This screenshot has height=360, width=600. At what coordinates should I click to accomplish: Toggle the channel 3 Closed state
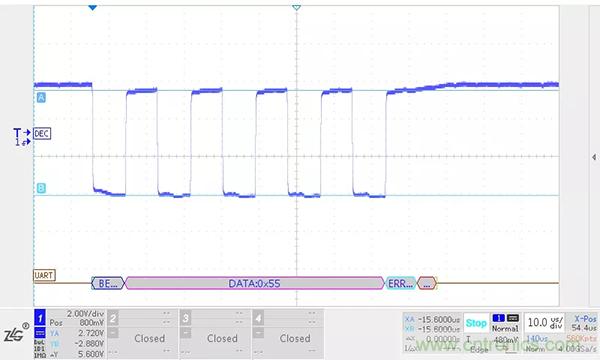coord(222,338)
